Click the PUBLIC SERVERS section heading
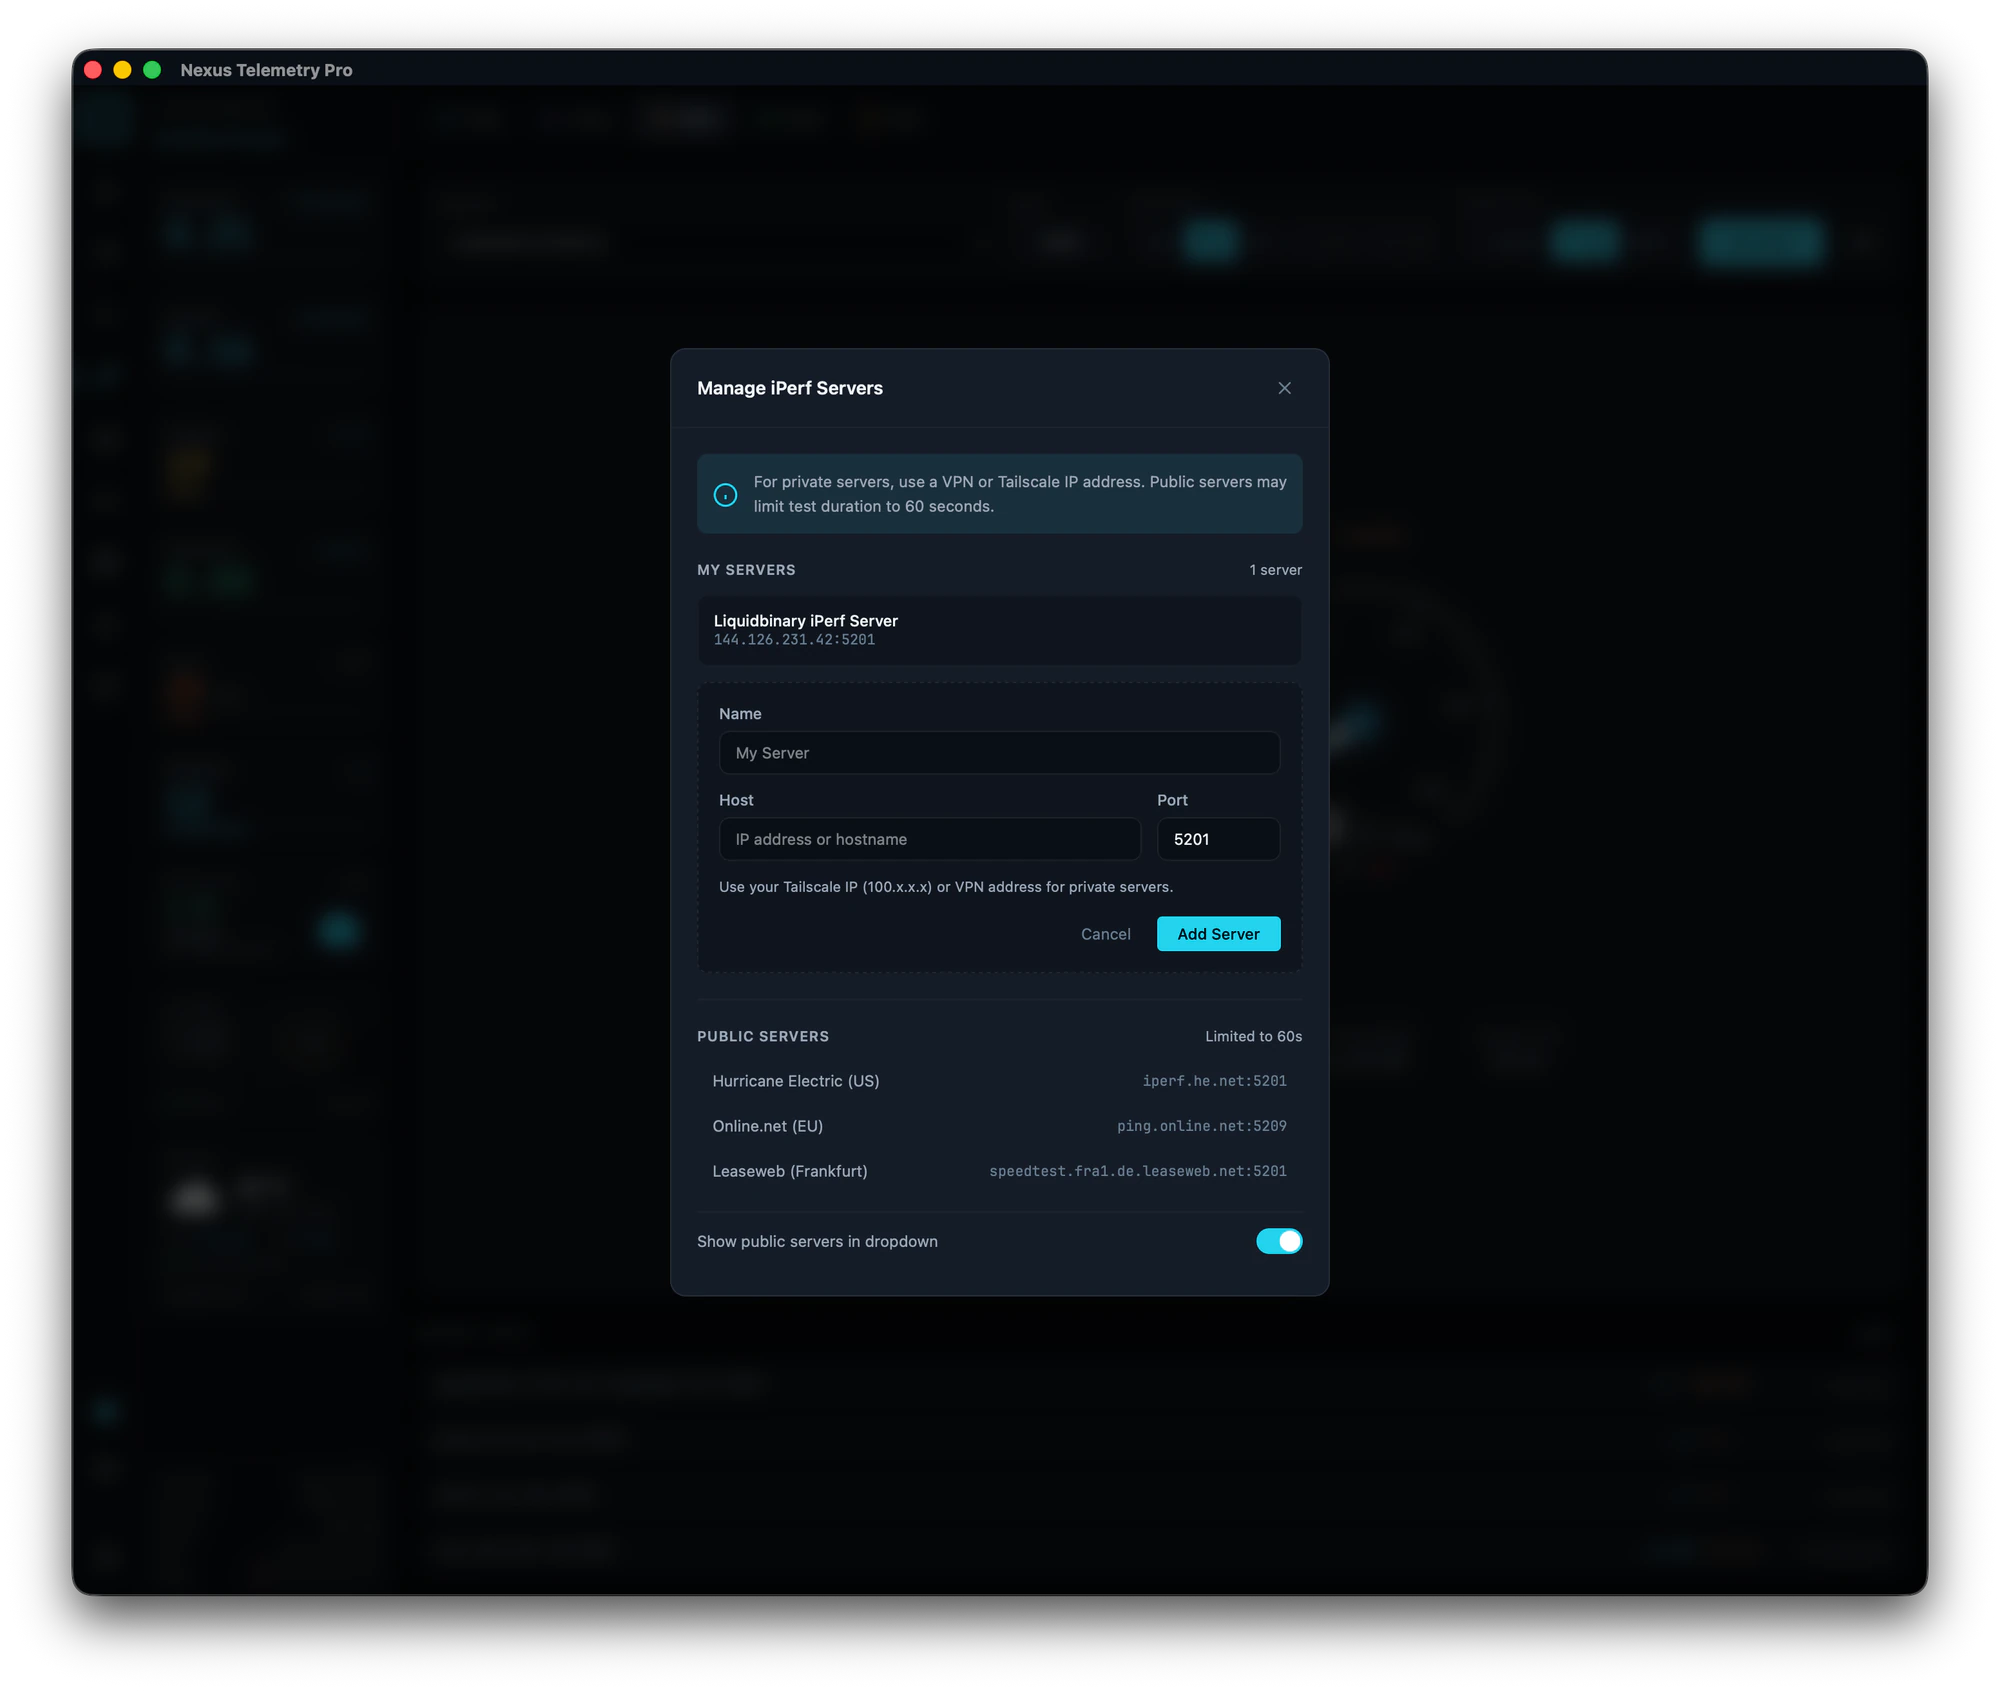 click(763, 1036)
